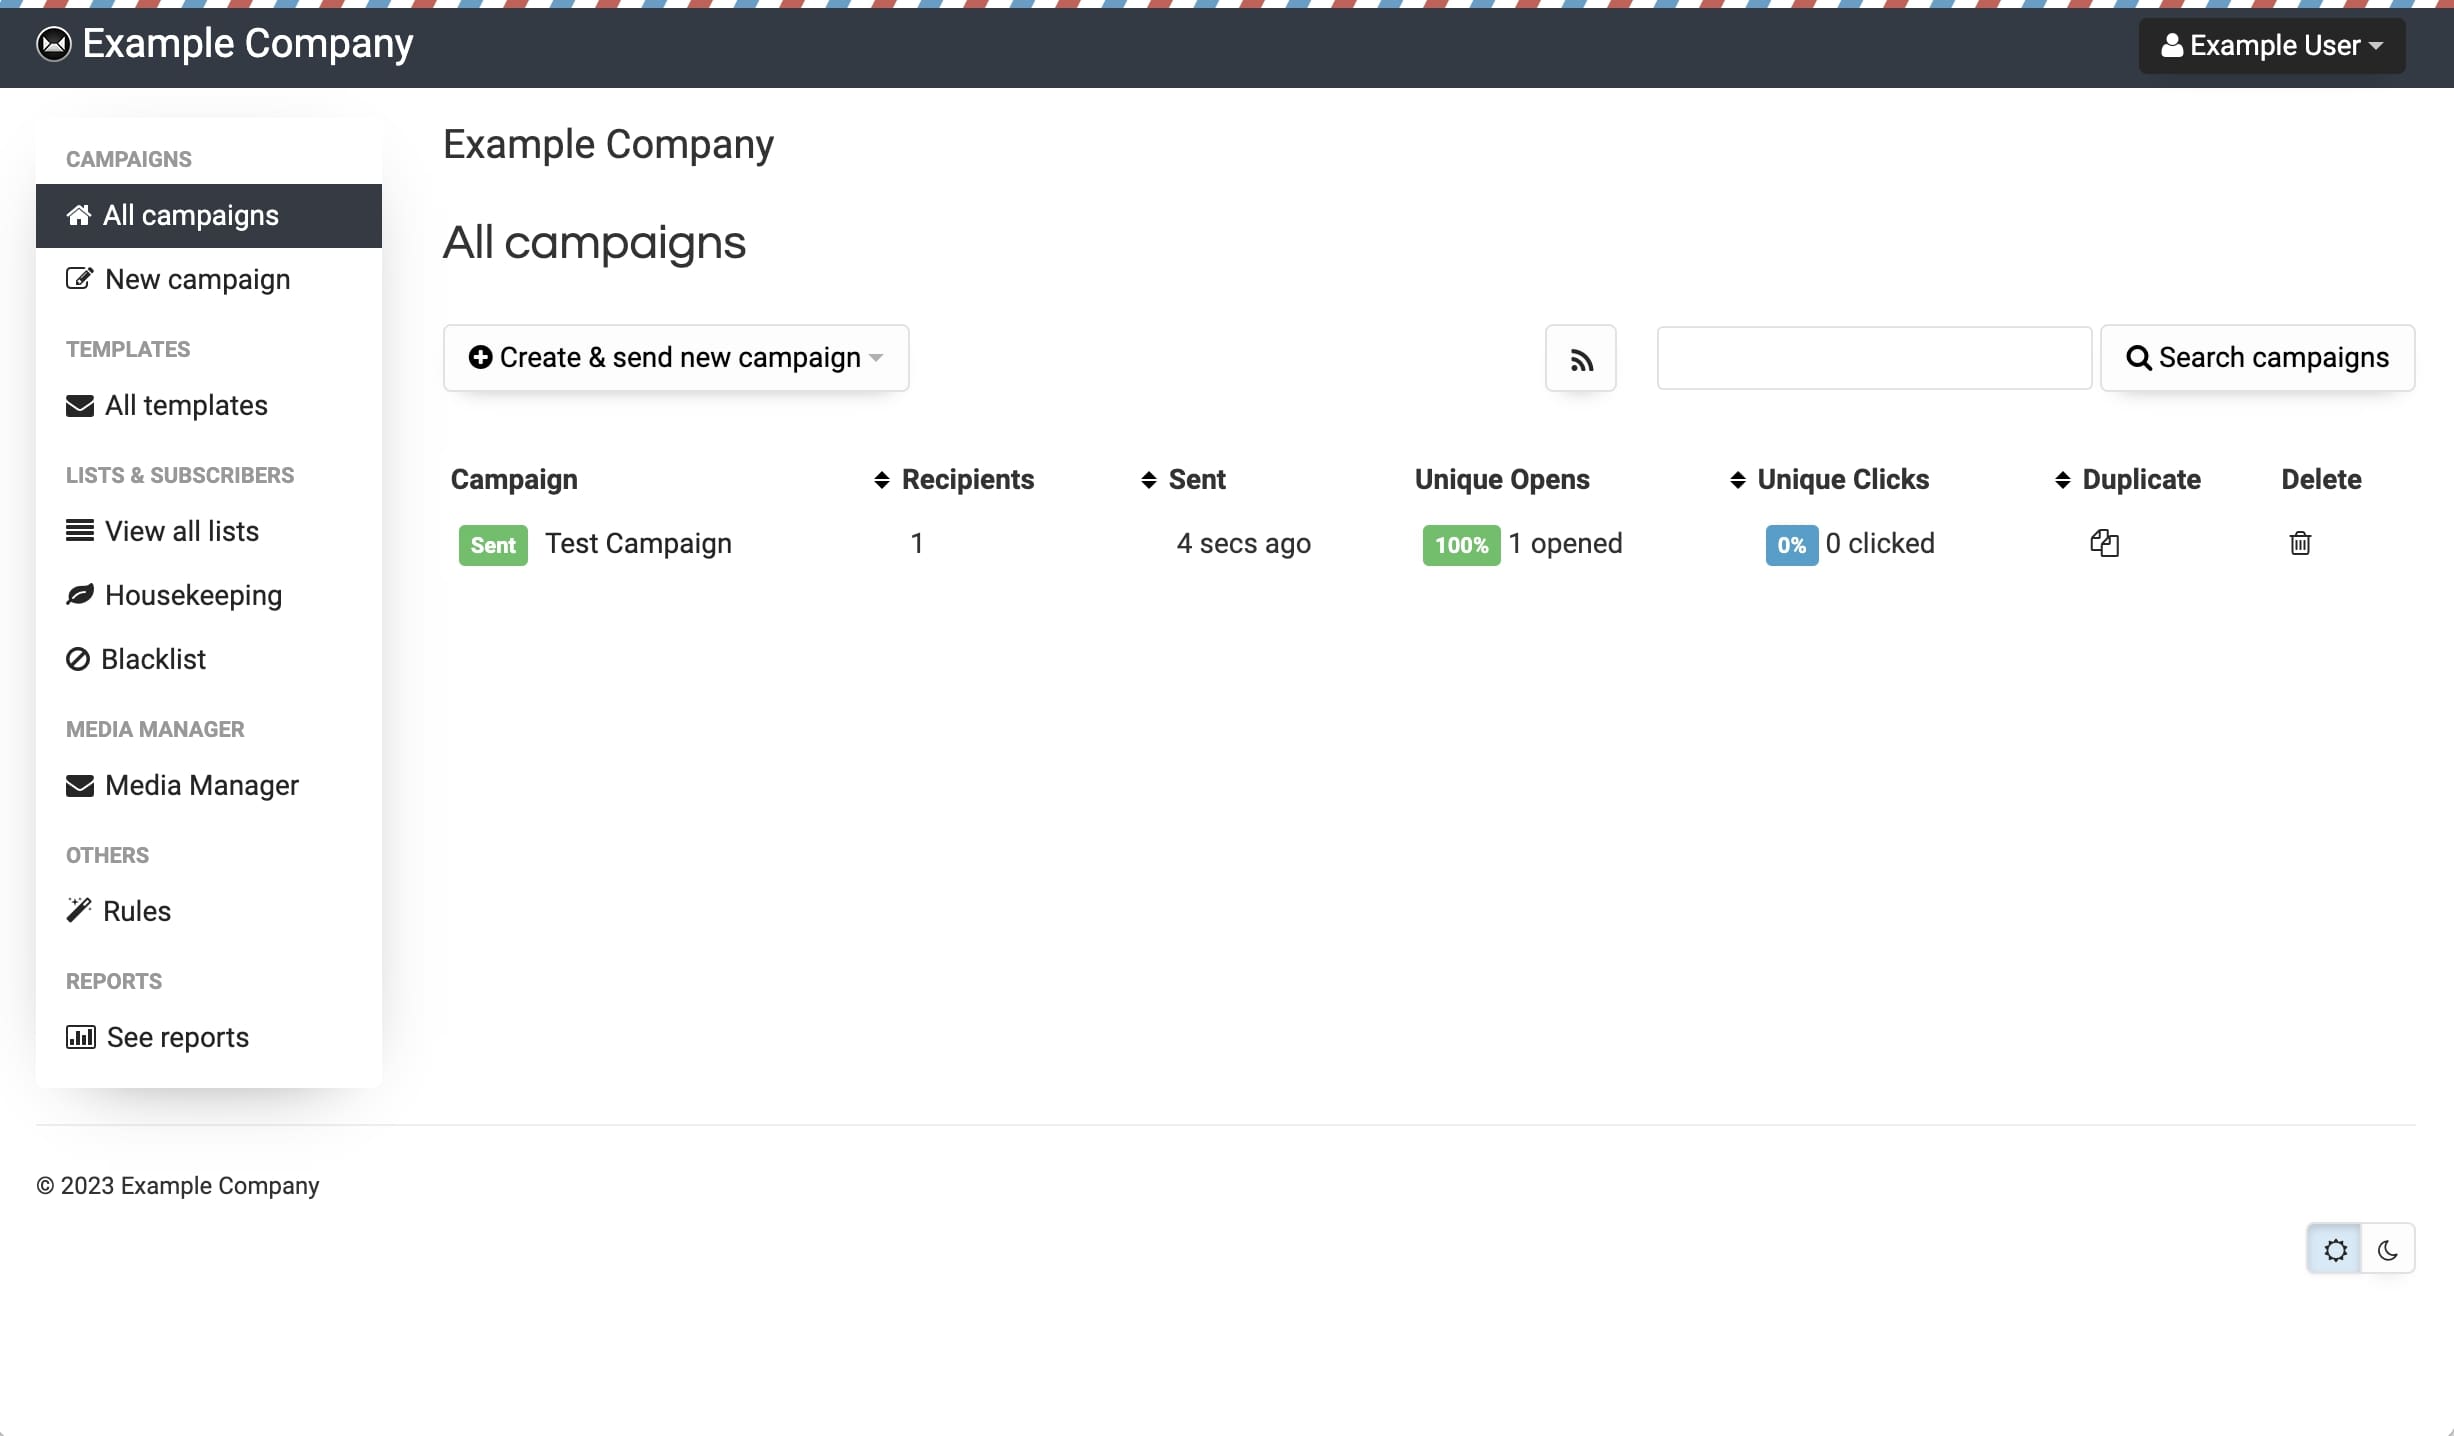The width and height of the screenshot is (2454, 1436).
Task: Open the Example User dropdown menu
Action: click(2272, 46)
